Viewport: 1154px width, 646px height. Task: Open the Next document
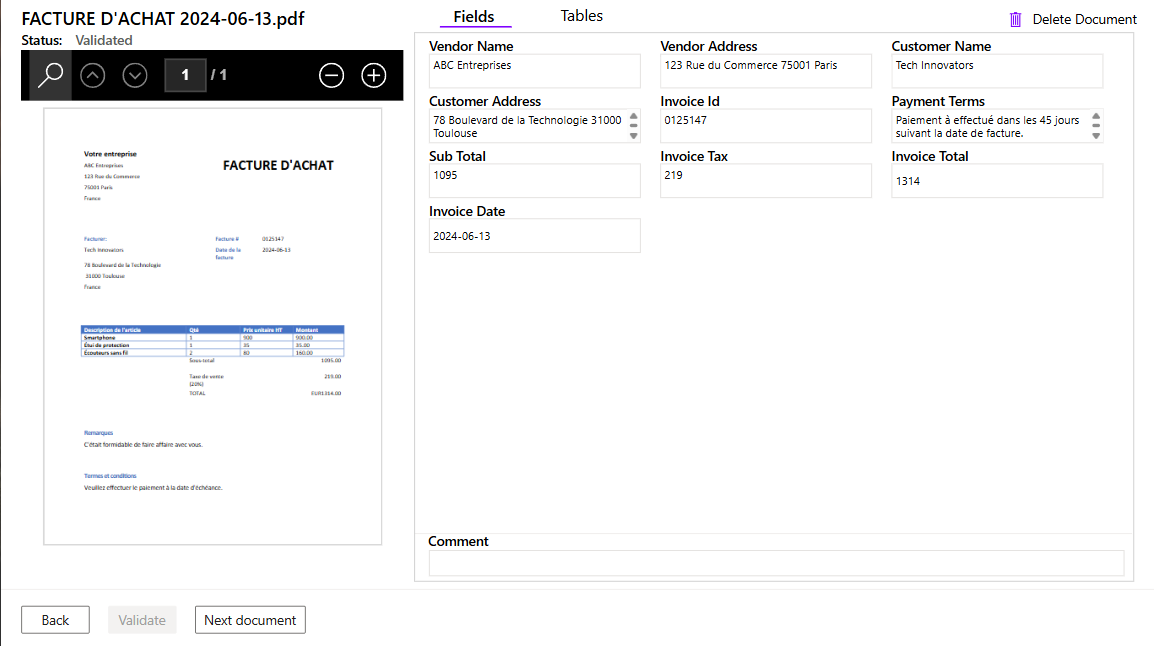click(x=250, y=620)
